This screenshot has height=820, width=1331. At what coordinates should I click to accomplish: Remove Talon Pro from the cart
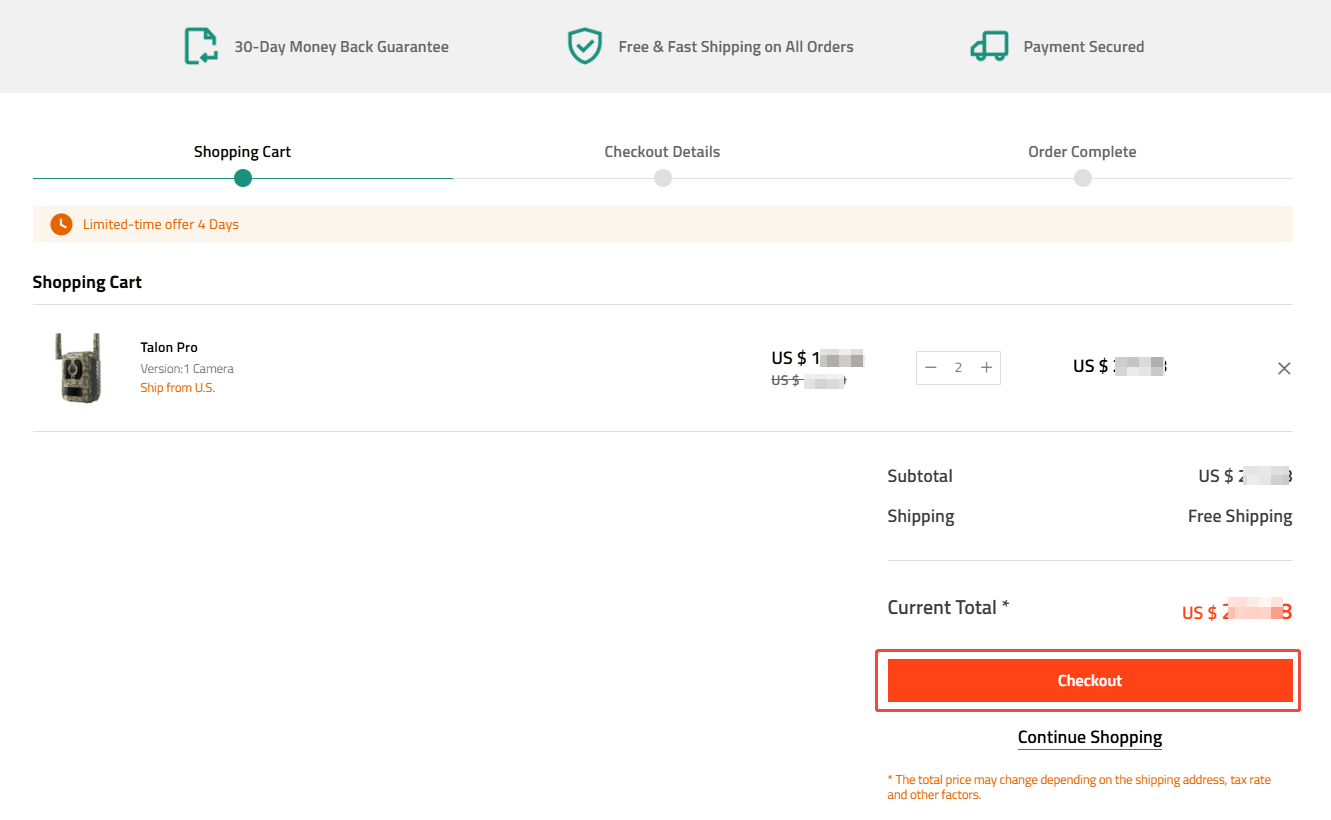(x=1284, y=368)
